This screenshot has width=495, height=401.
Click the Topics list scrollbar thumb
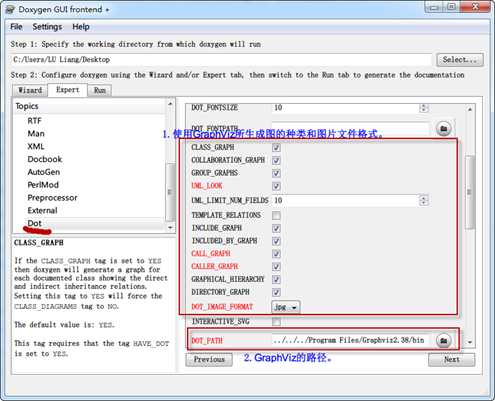point(170,192)
